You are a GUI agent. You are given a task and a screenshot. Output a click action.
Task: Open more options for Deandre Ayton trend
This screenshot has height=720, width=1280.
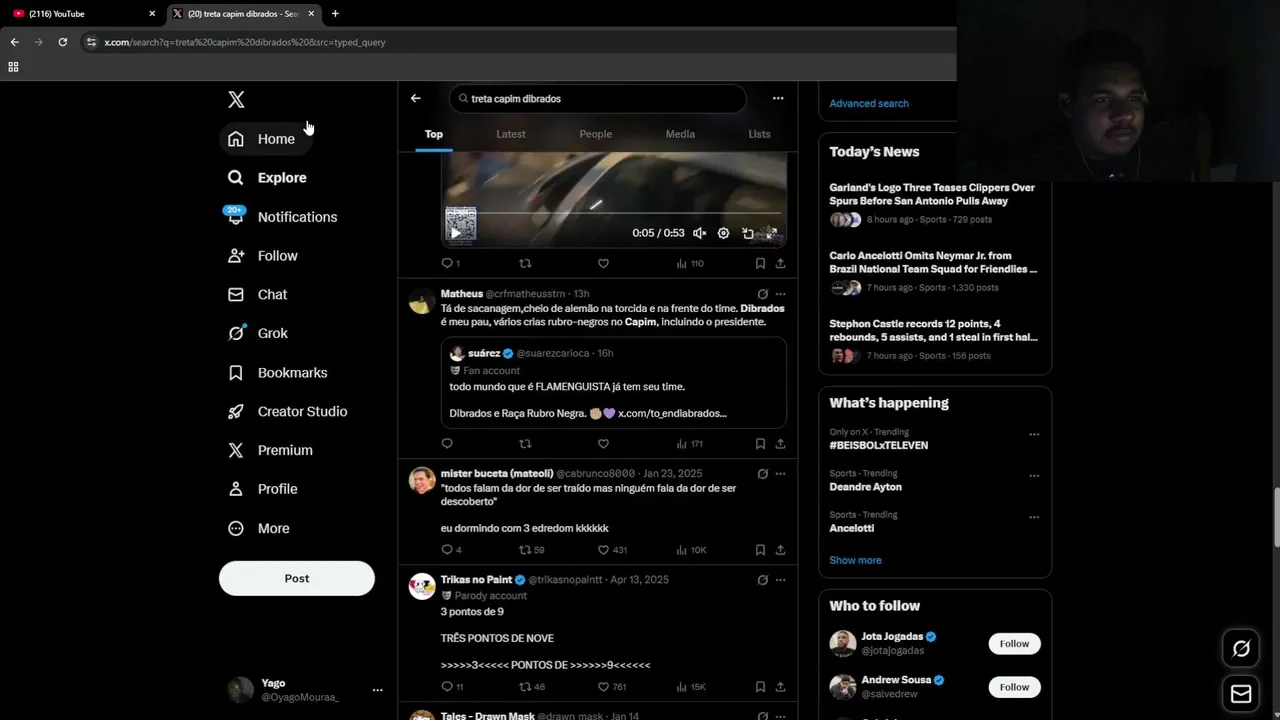point(1034,476)
